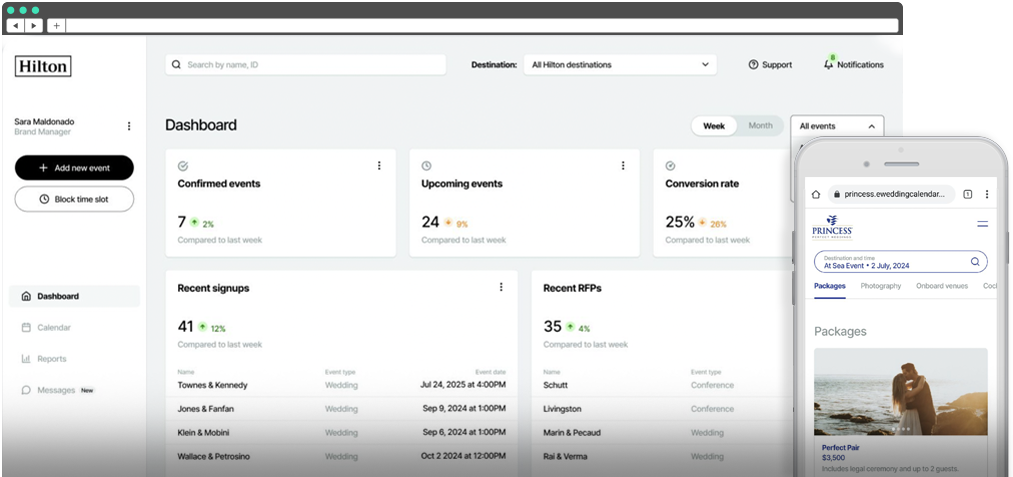Open a new browser tab with plus
1013x477 pixels.
56,25
